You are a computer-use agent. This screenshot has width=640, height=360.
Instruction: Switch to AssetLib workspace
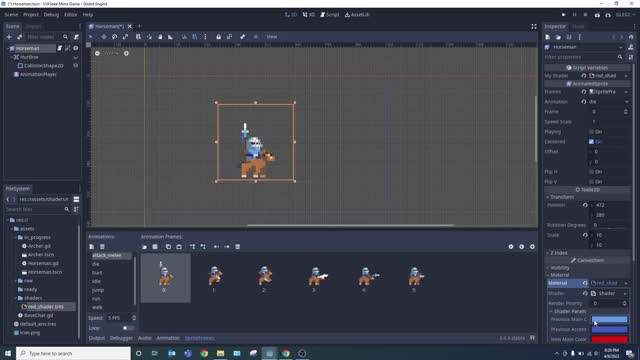tap(358, 15)
